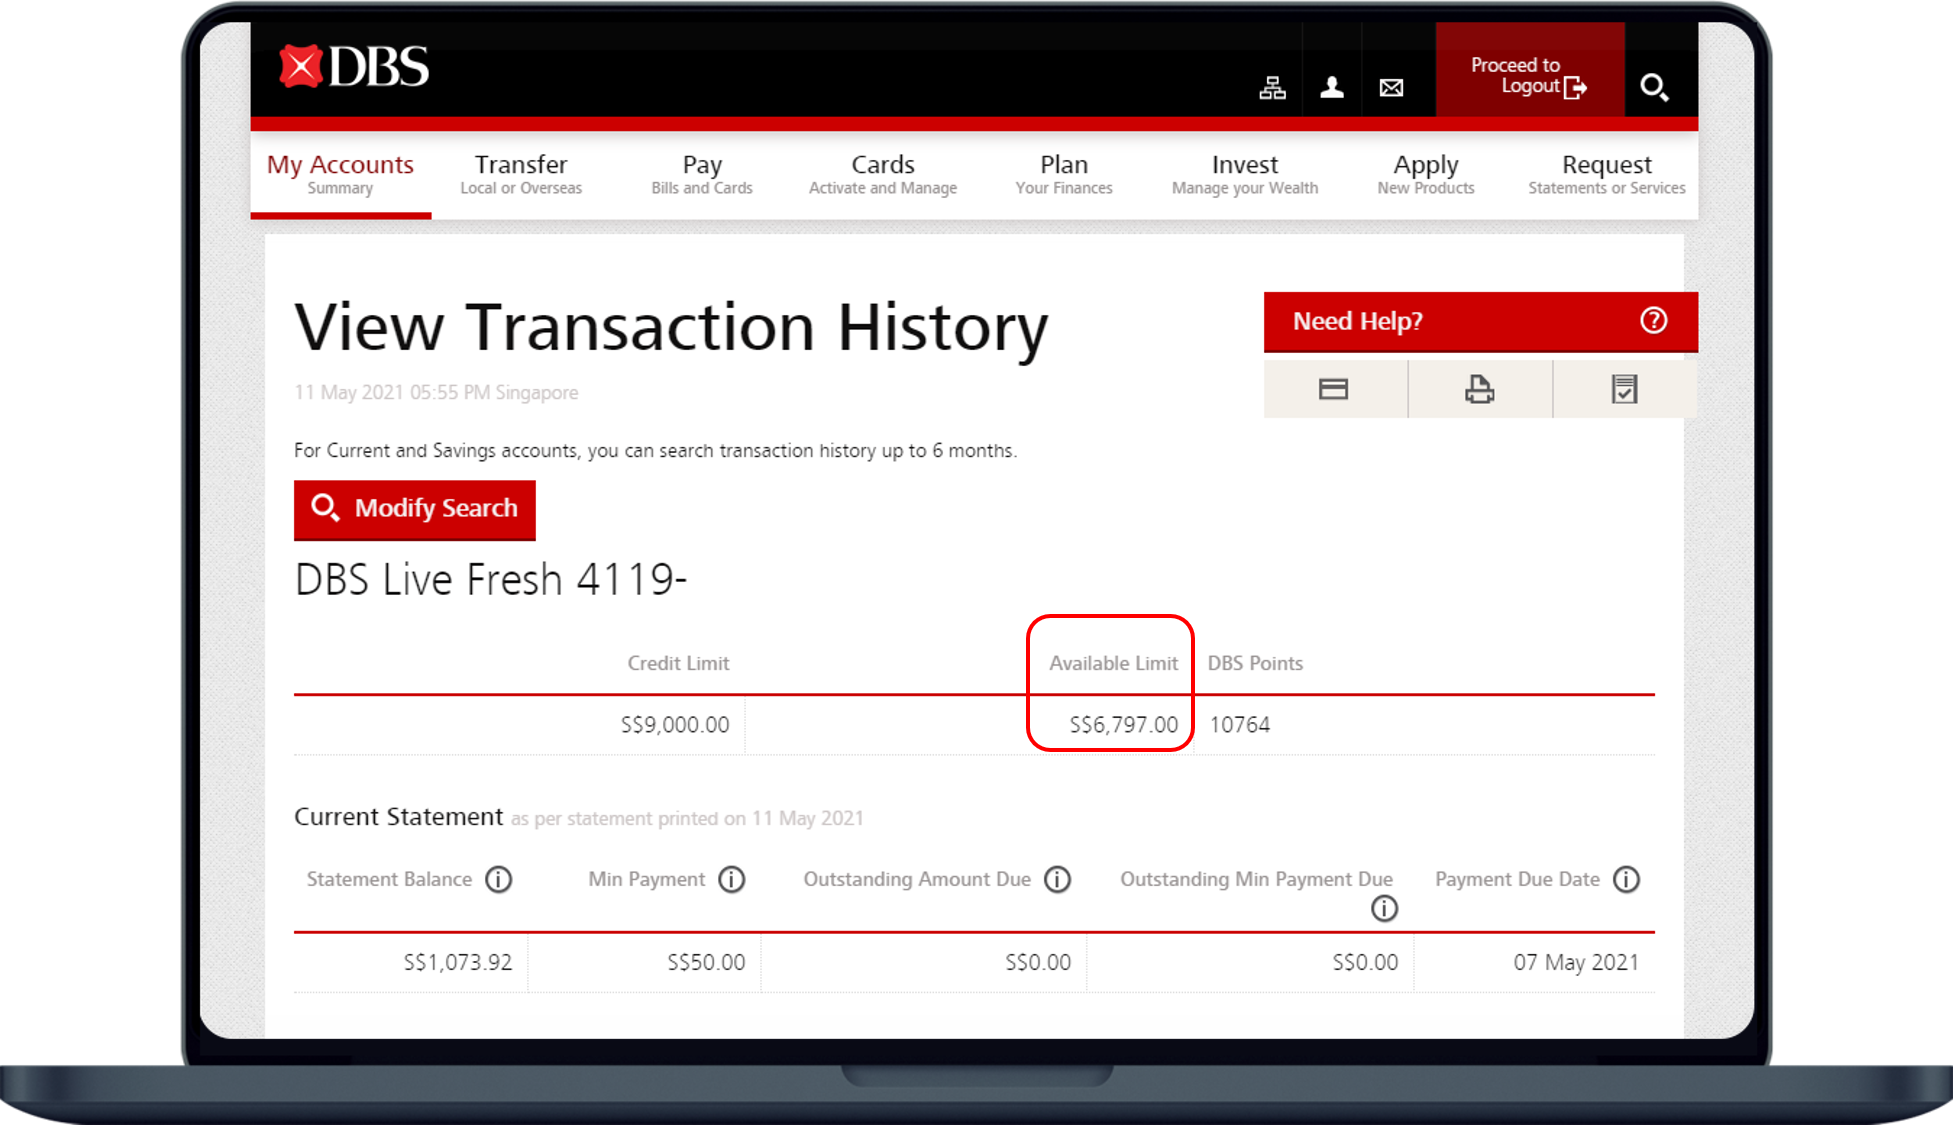Viewport: 1953px width, 1125px height.
Task: Open the Pay Bills and Cards menu
Action: 702,174
